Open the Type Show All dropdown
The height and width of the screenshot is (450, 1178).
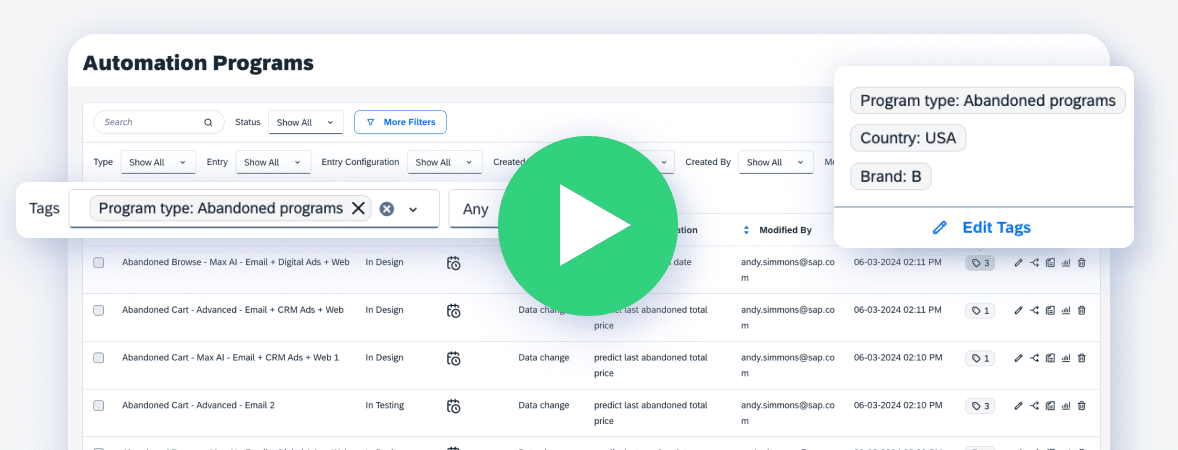159,162
